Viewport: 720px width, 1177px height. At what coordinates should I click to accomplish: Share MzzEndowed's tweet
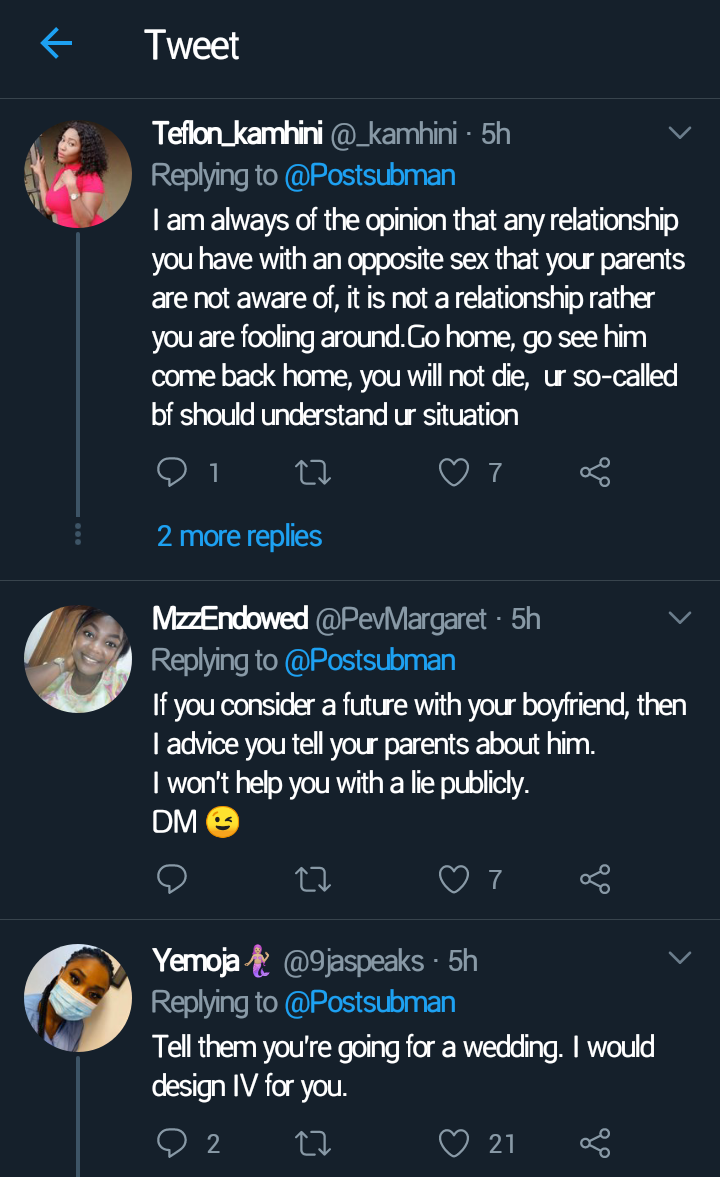595,879
